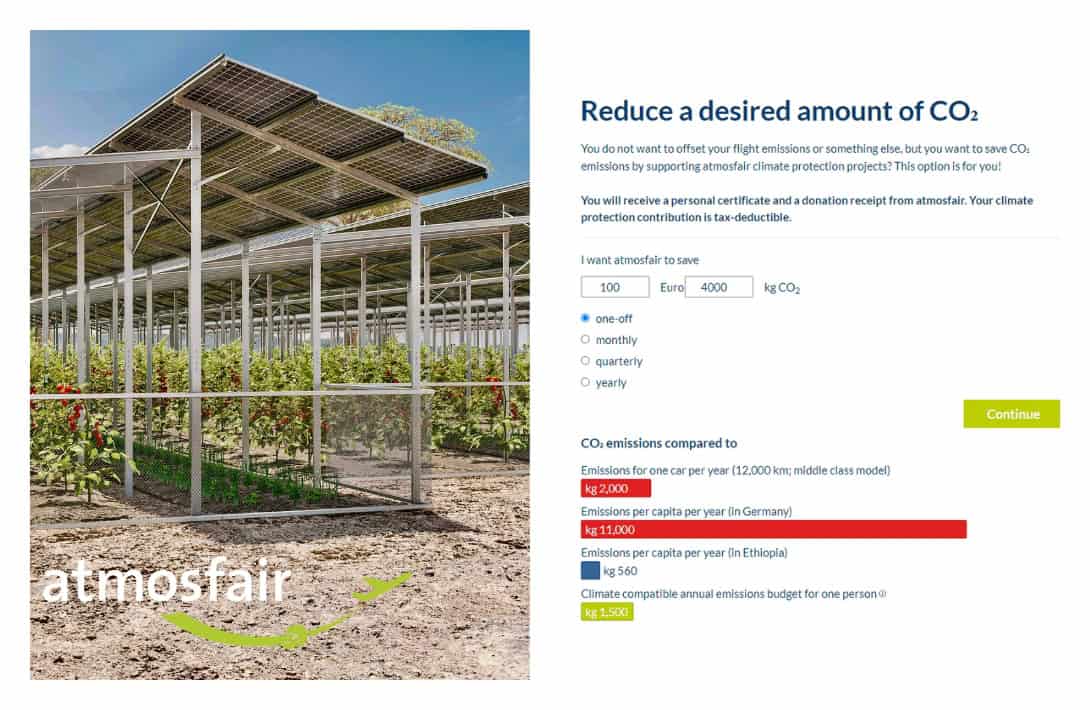Click the red kg 2,000 car emissions bar
The width and height of the screenshot is (1090, 710).
[614, 489]
